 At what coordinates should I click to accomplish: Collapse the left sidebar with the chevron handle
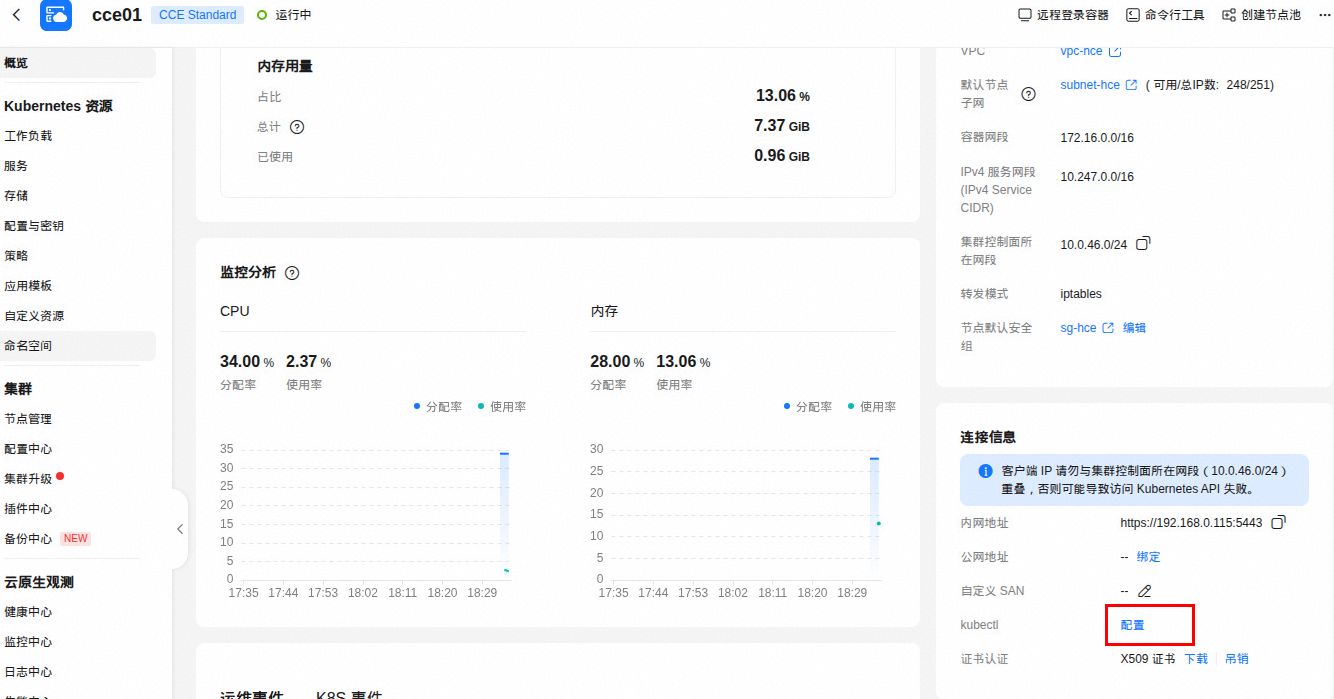(x=180, y=529)
